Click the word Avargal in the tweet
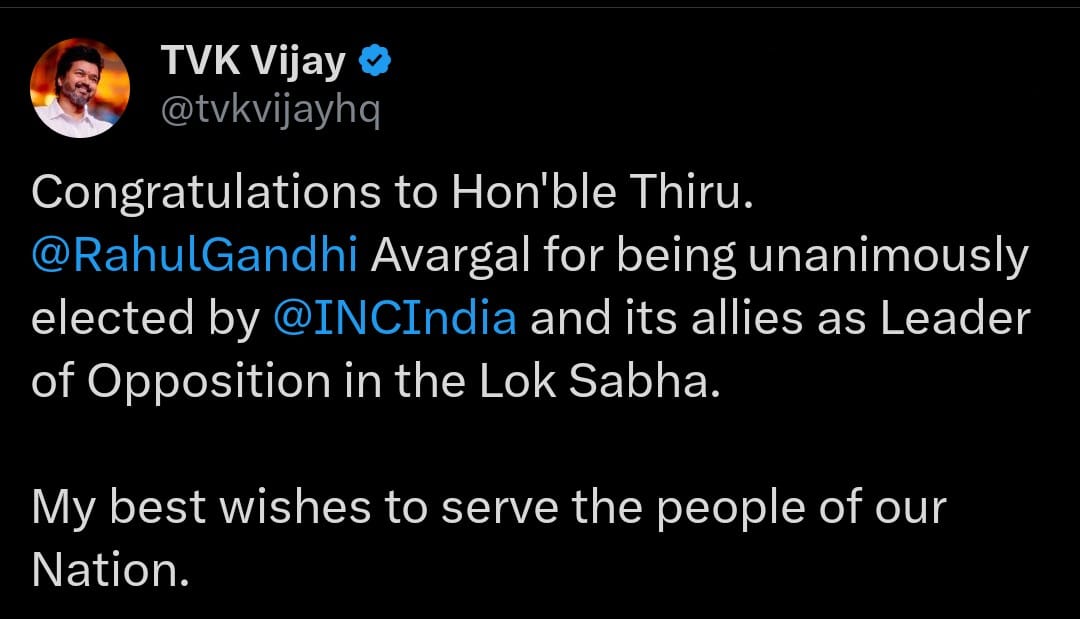 click(x=451, y=255)
